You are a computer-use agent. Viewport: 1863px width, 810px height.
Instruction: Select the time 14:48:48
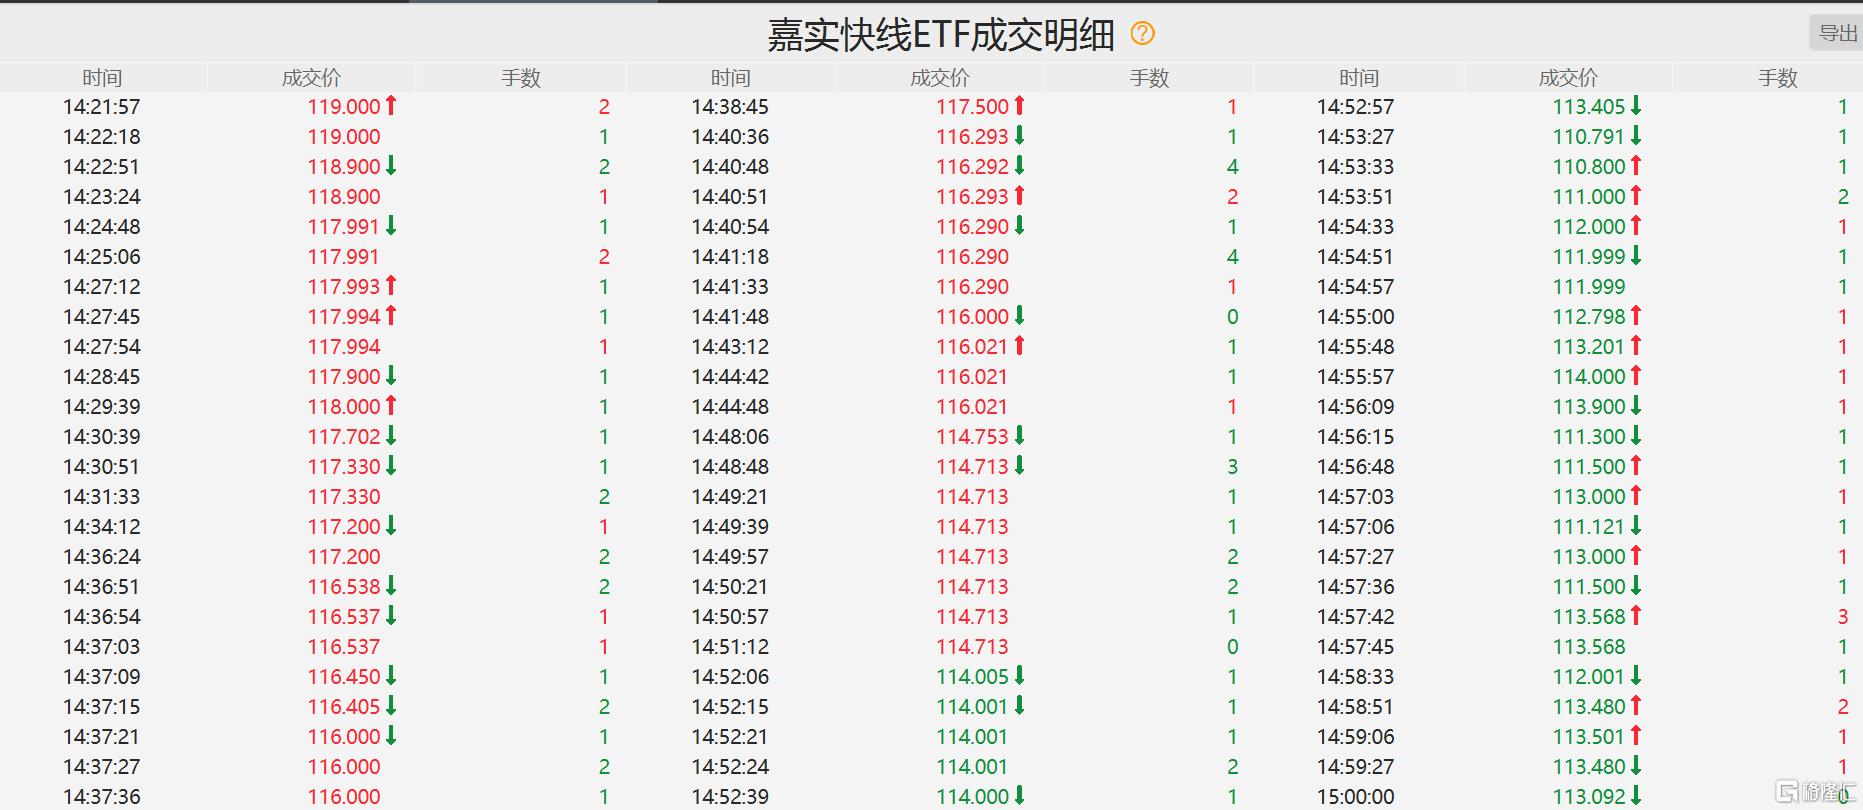pyautogui.click(x=730, y=467)
